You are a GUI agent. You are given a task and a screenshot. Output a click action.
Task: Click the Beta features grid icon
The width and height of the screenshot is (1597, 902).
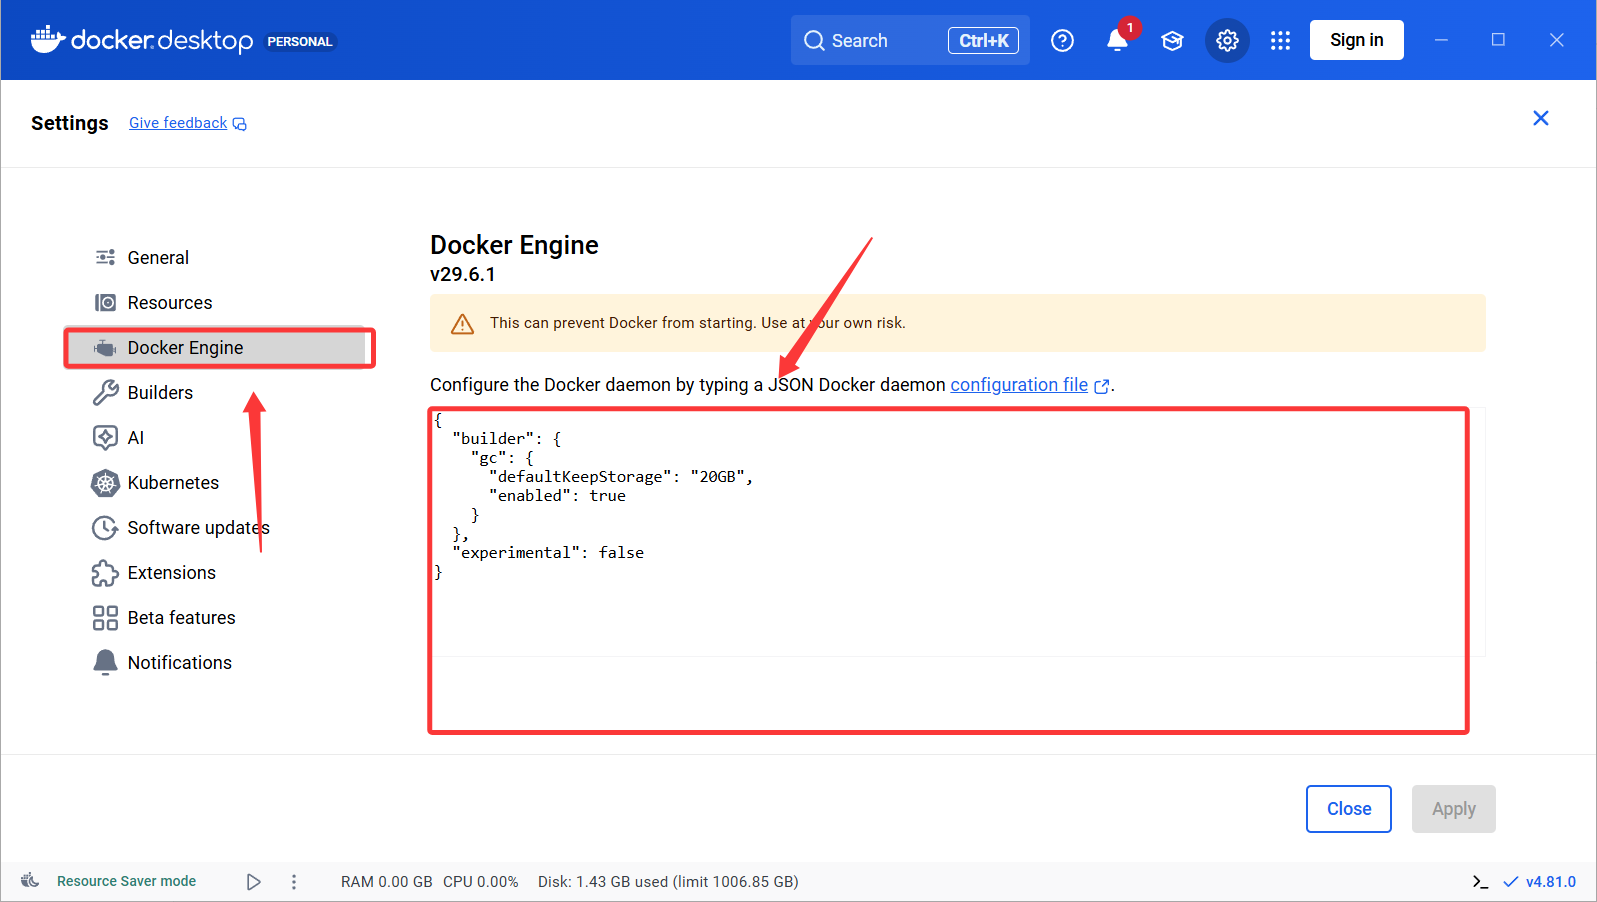(x=105, y=618)
